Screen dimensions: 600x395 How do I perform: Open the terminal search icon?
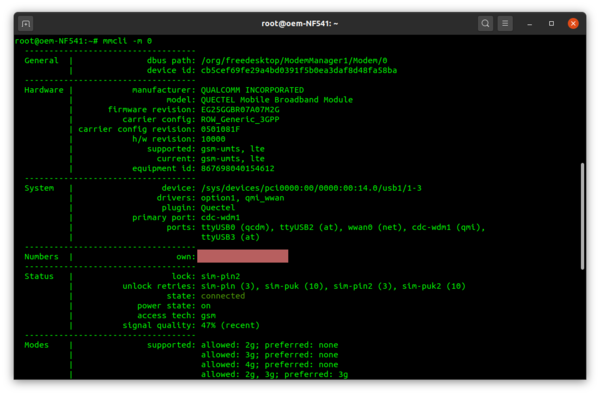click(x=485, y=24)
